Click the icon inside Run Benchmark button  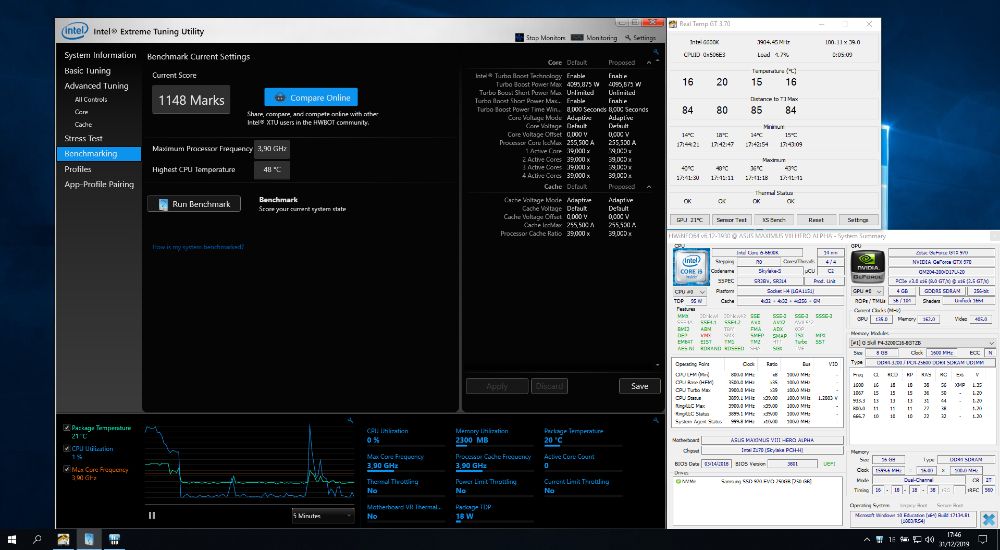pos(162,204)
